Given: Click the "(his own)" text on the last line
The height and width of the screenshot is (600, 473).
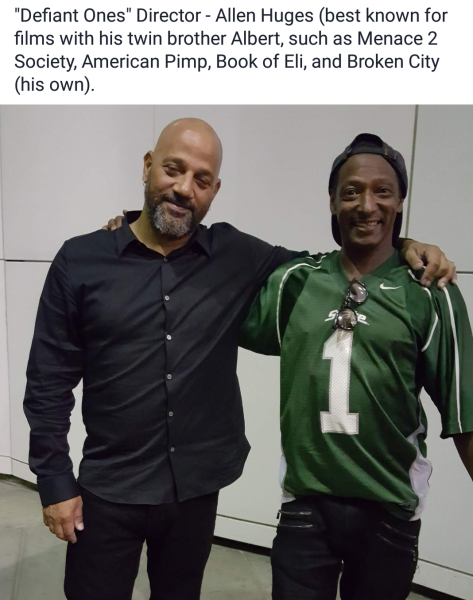Looking at the screenshot, I should coord(54,85).
